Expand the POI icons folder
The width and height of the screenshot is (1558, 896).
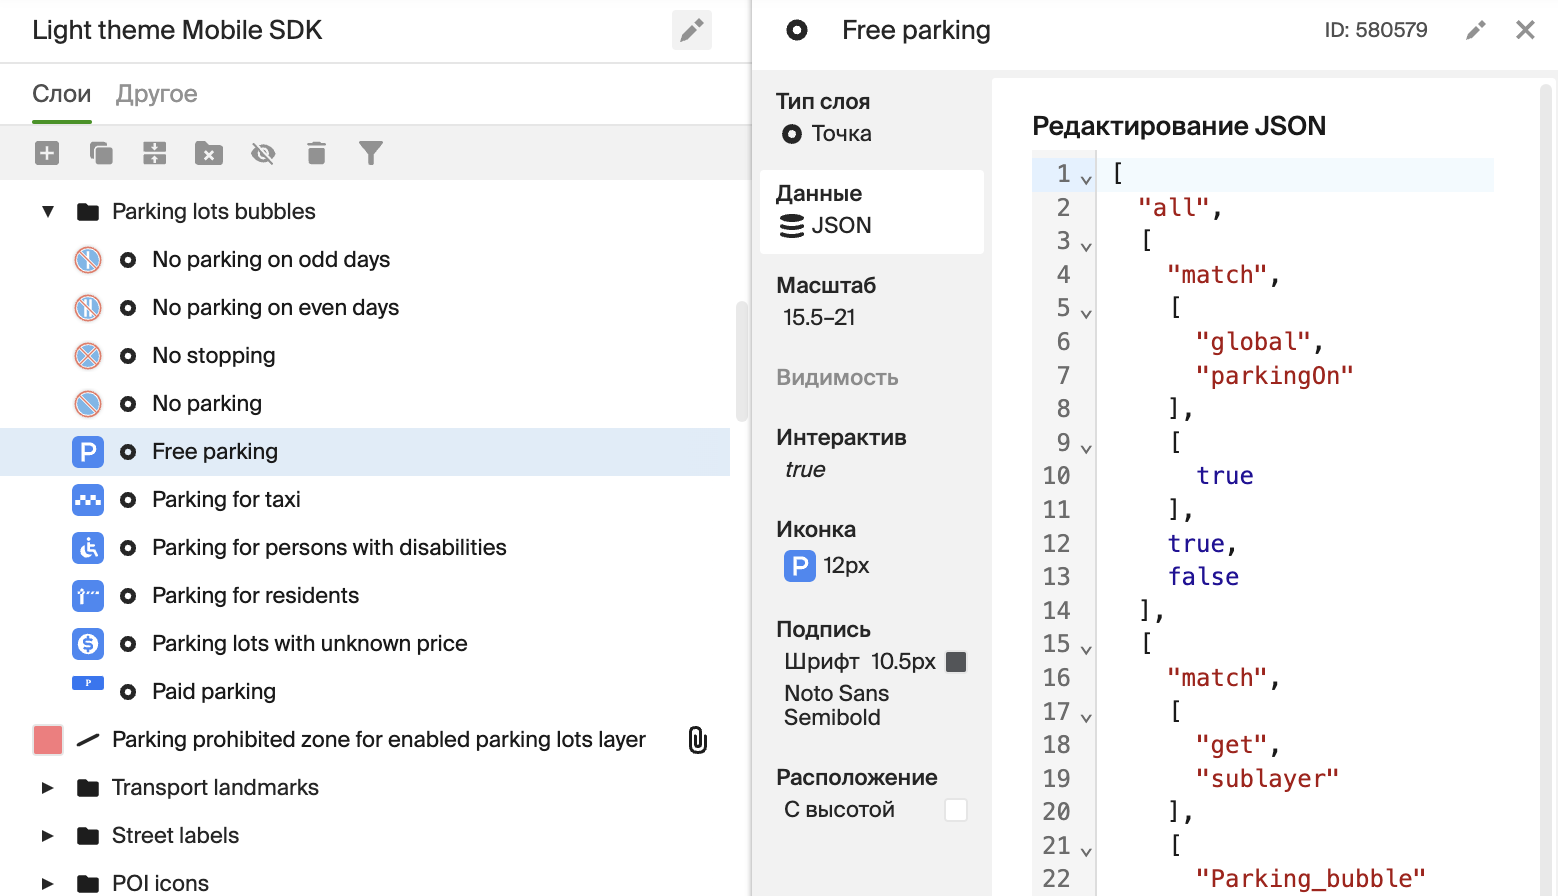coord(48,883)
